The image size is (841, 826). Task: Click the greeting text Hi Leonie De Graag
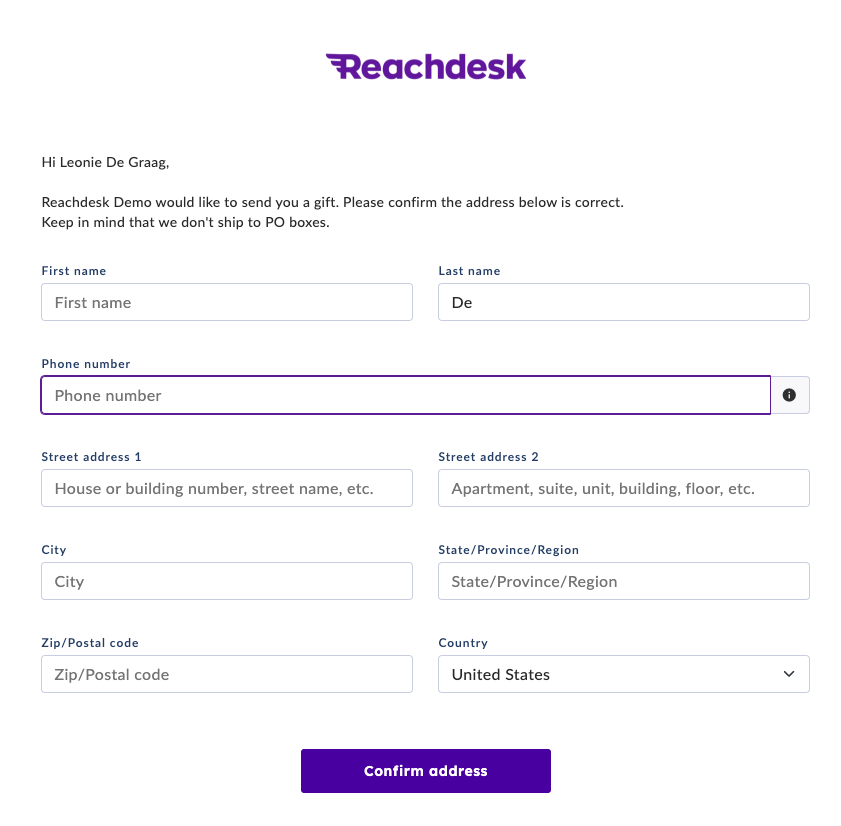click(105, 163)
